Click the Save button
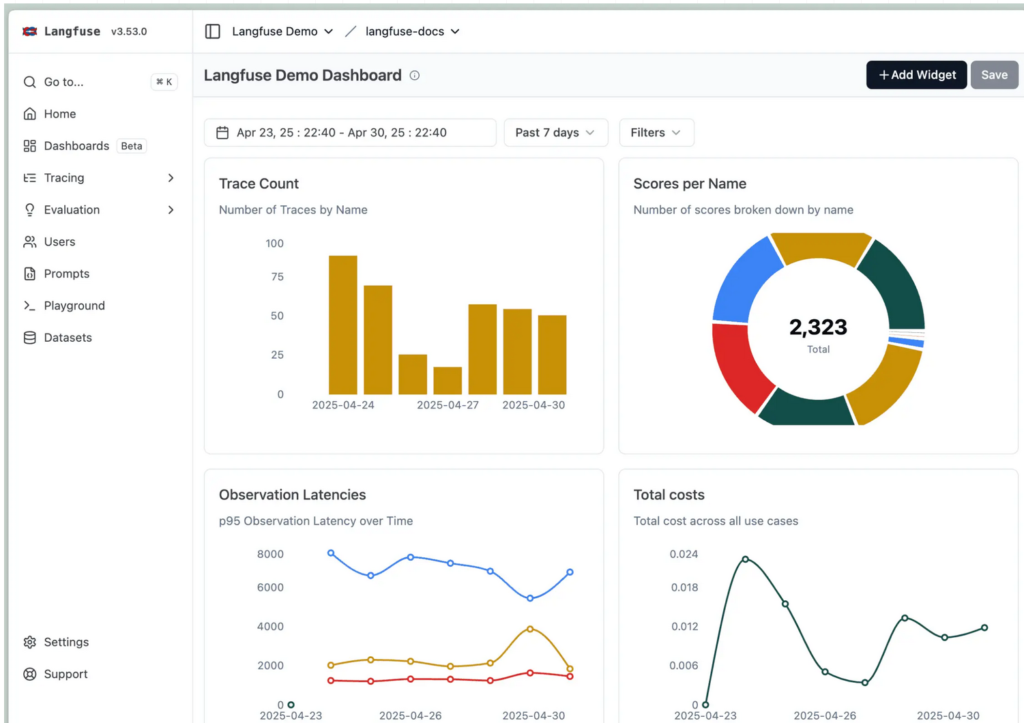The width and height of the screenshot is (1024, 723). tap(994, 75)
